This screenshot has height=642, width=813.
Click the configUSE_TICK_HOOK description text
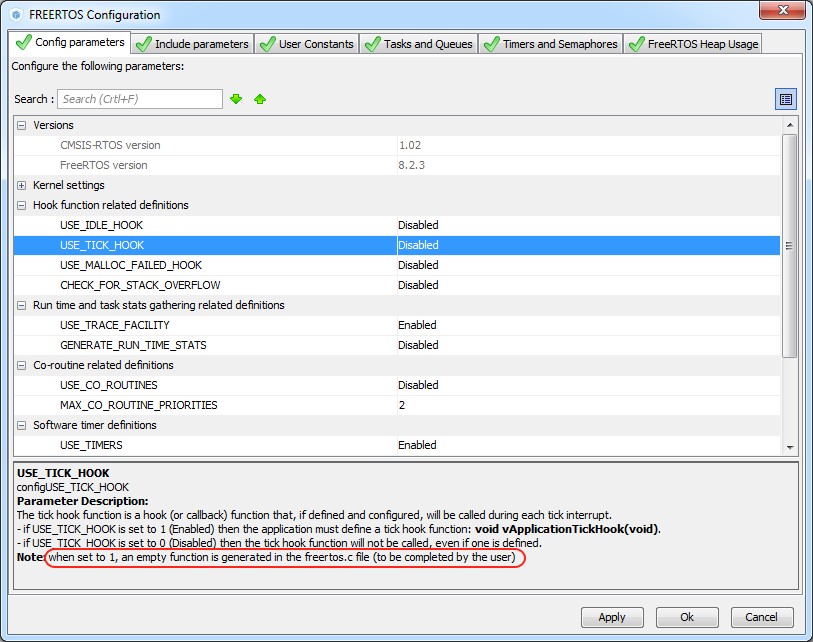tap(73, 487)
